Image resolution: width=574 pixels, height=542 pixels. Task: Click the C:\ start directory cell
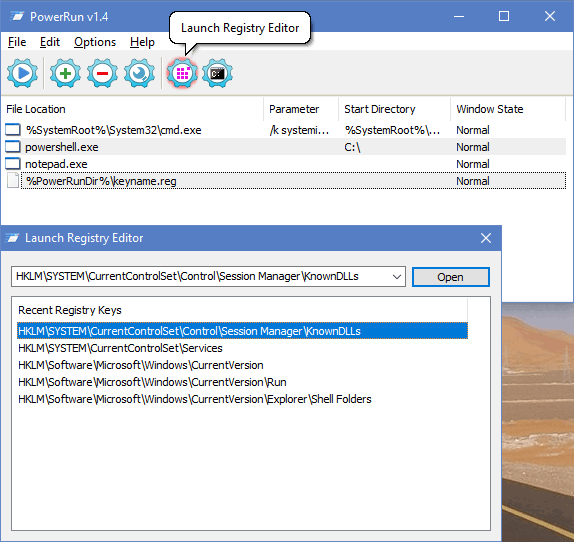[352, 147]
